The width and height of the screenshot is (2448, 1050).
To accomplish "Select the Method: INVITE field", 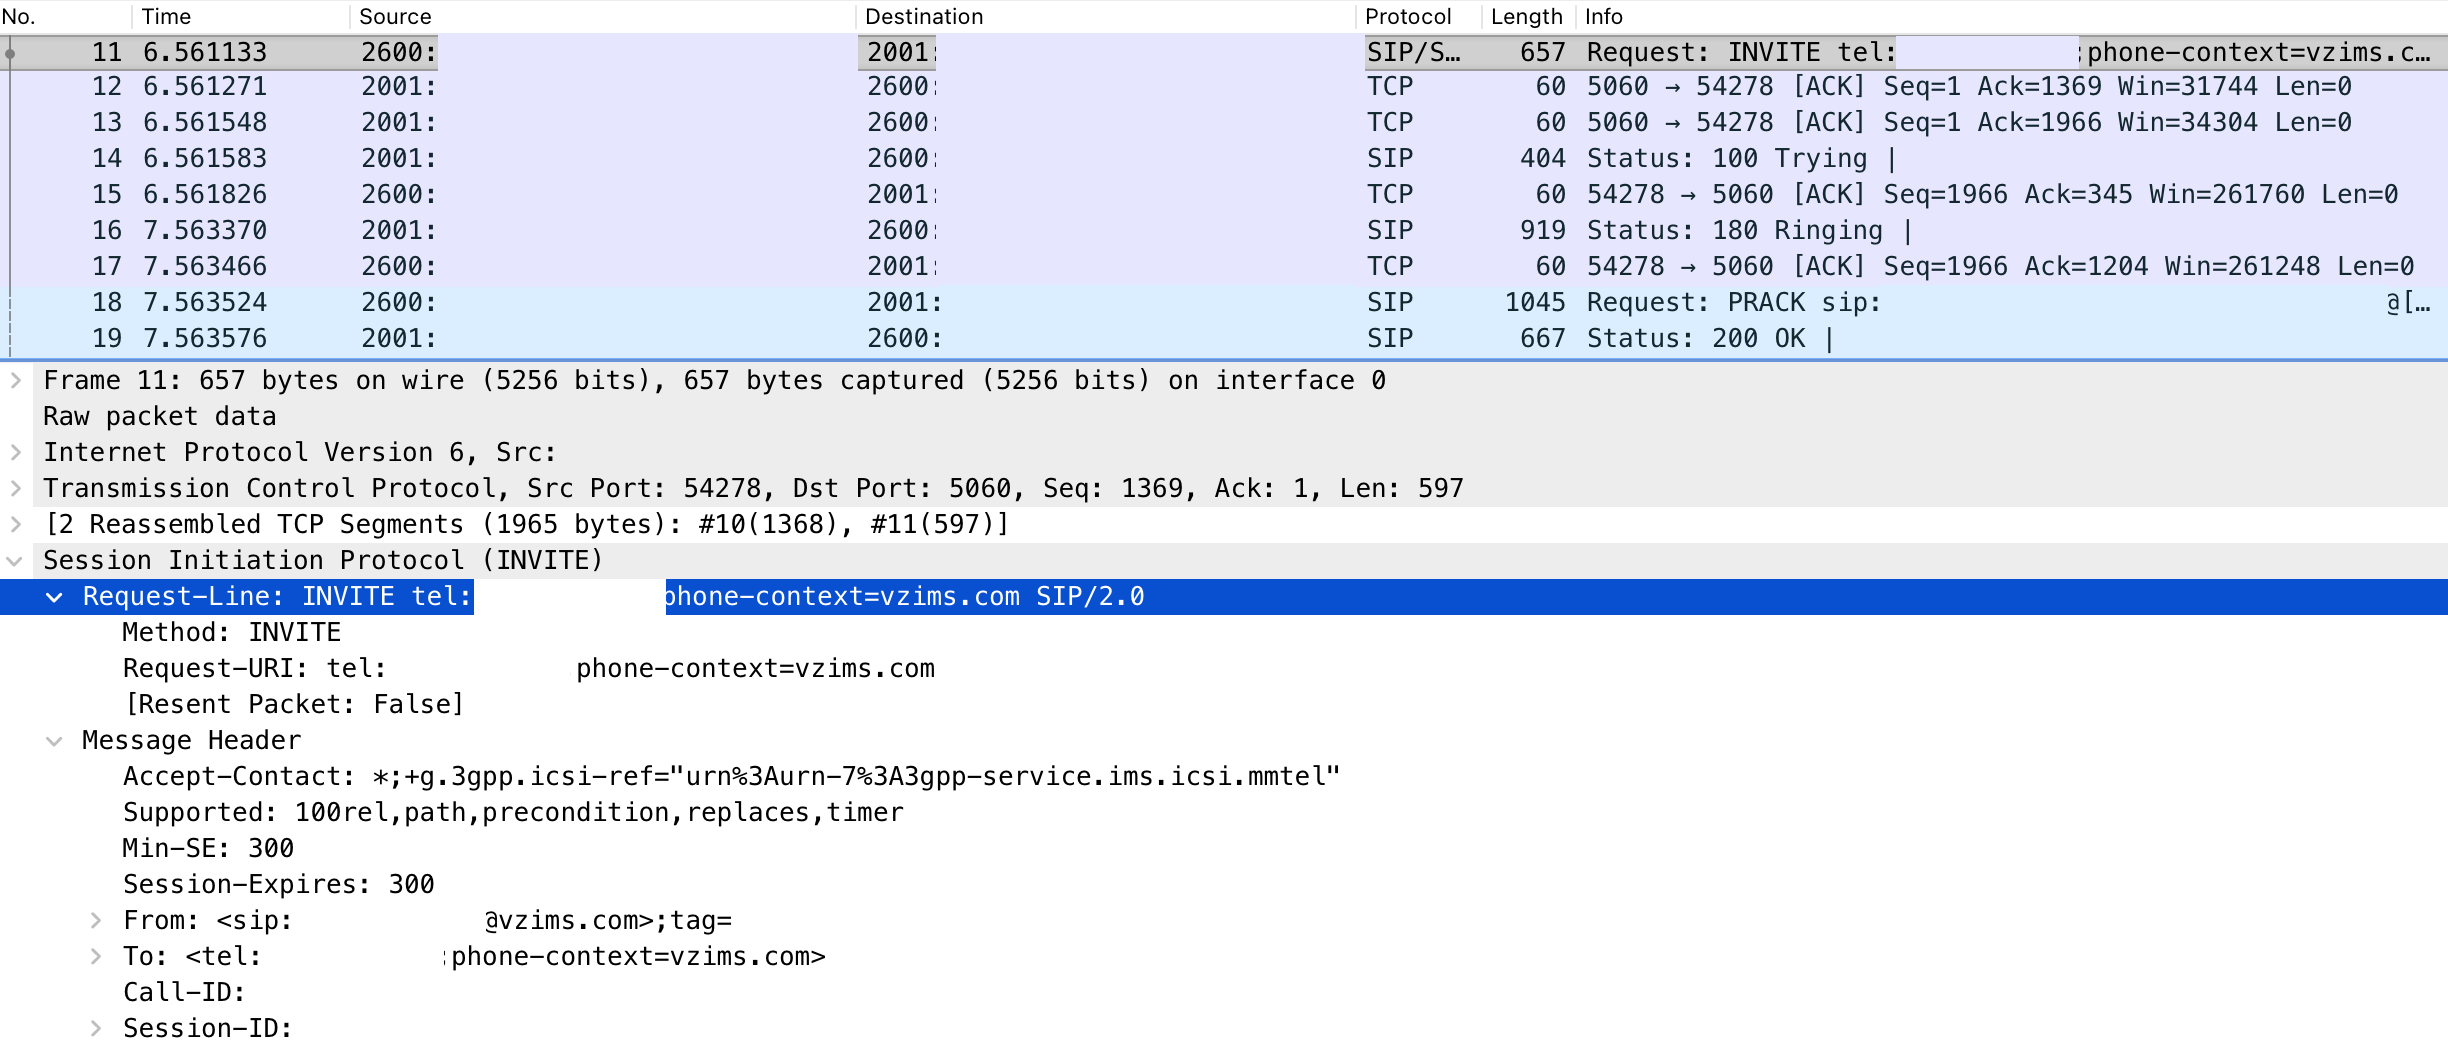I will 1224,633.
